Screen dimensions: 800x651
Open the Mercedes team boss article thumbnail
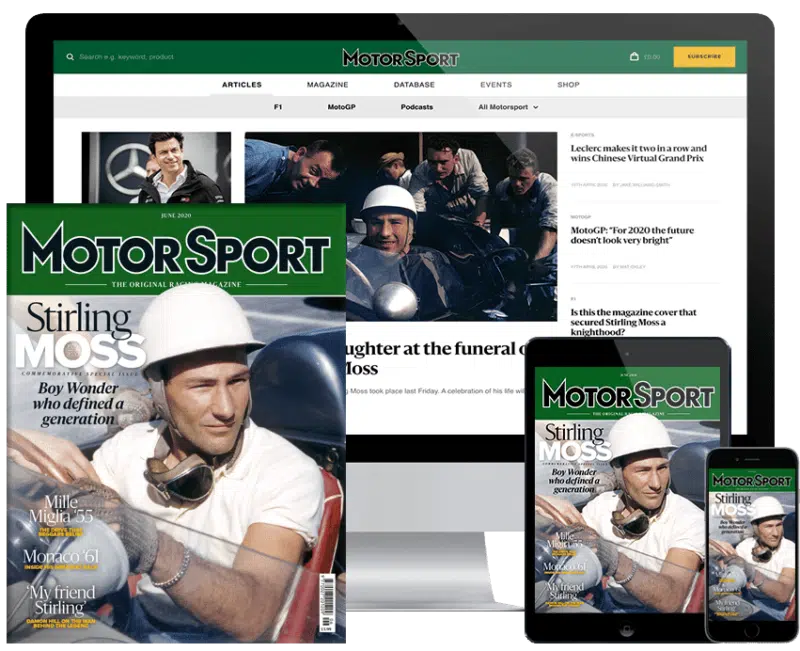pos(156,168)
